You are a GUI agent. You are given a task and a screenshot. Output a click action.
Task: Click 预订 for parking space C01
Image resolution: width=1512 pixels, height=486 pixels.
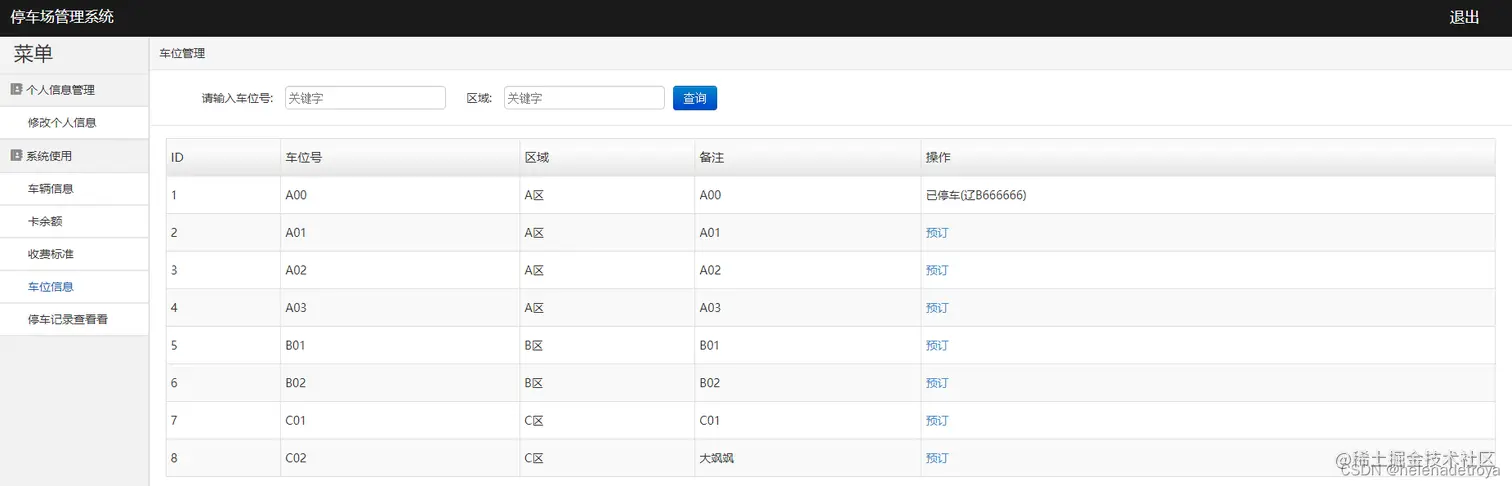click(x=937, y=420)
